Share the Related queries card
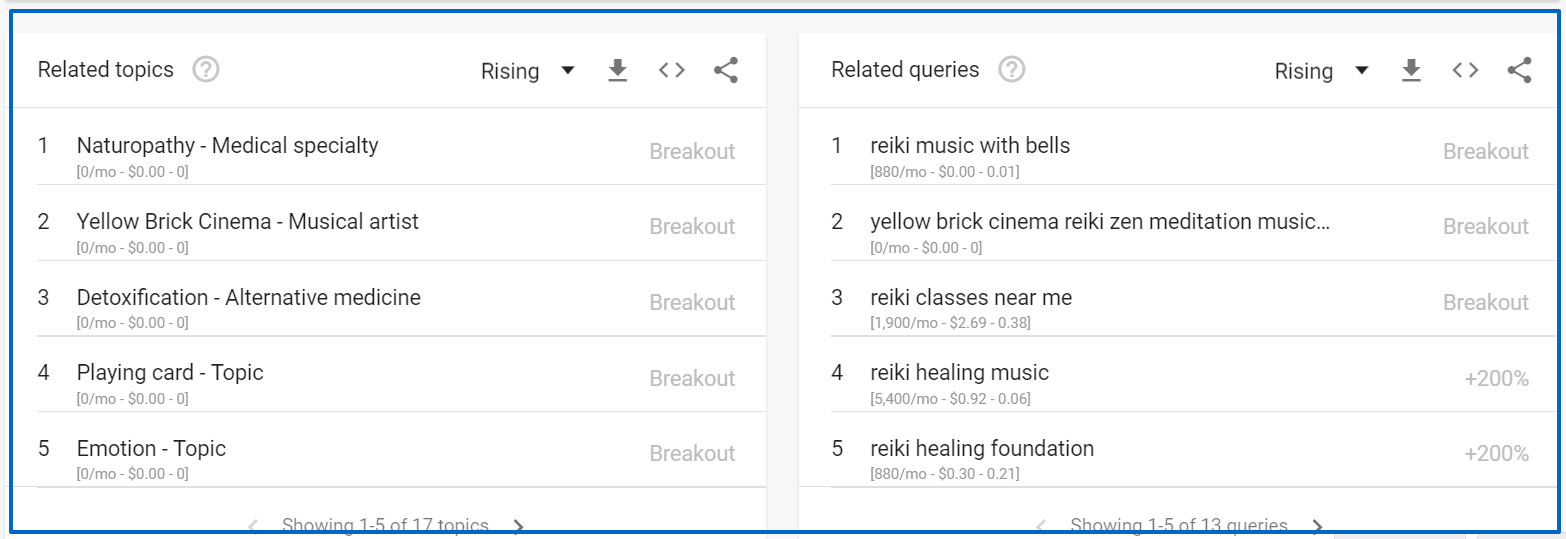The image size is (1566, 539). [1519, 70]
